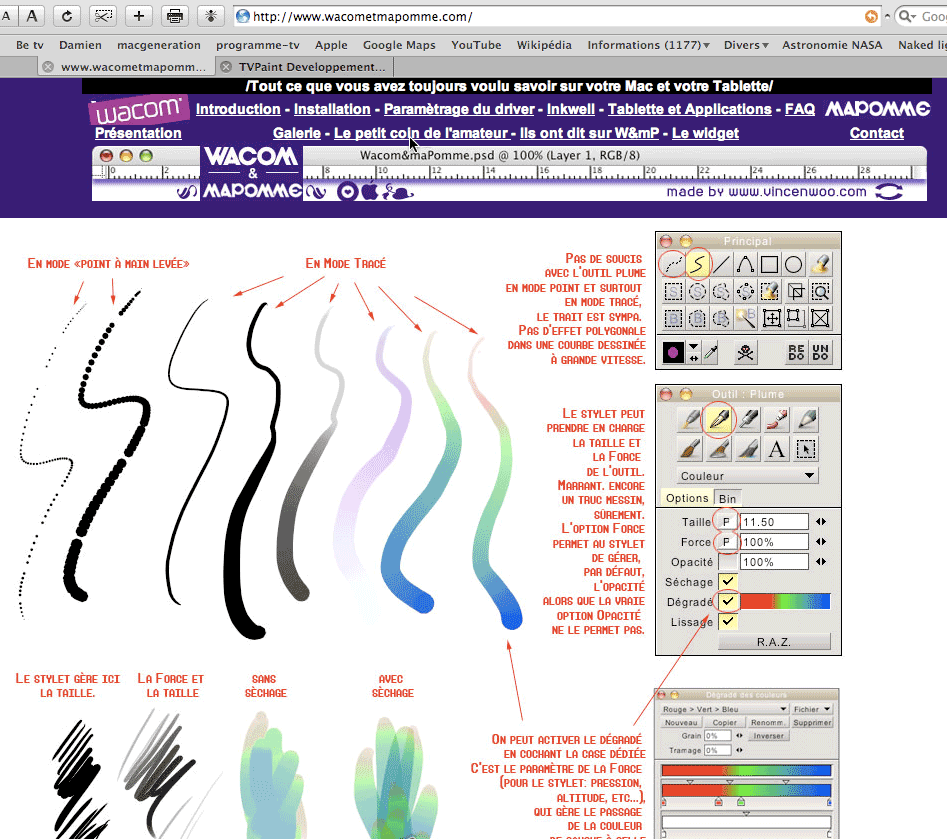Select the ellipse shape tool

pyautogui.click(x=794, y=265)
